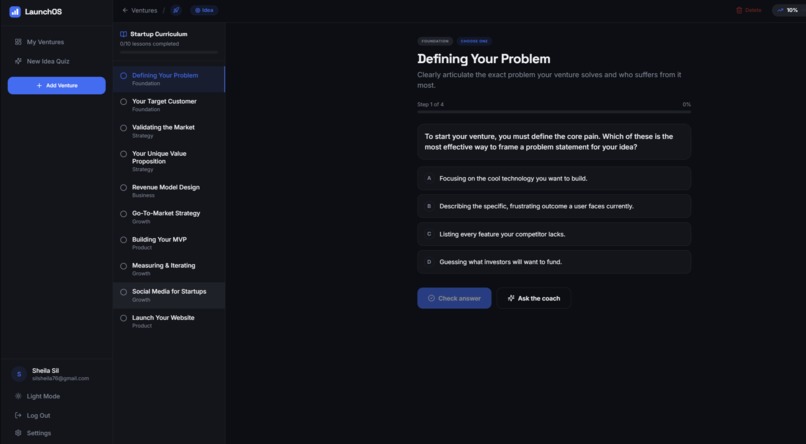The width and height of the screenshot is (806, 444).
Task: Open the Measuring & Iterating lesson
Action: pyautogui.click(x=169, y=269)
